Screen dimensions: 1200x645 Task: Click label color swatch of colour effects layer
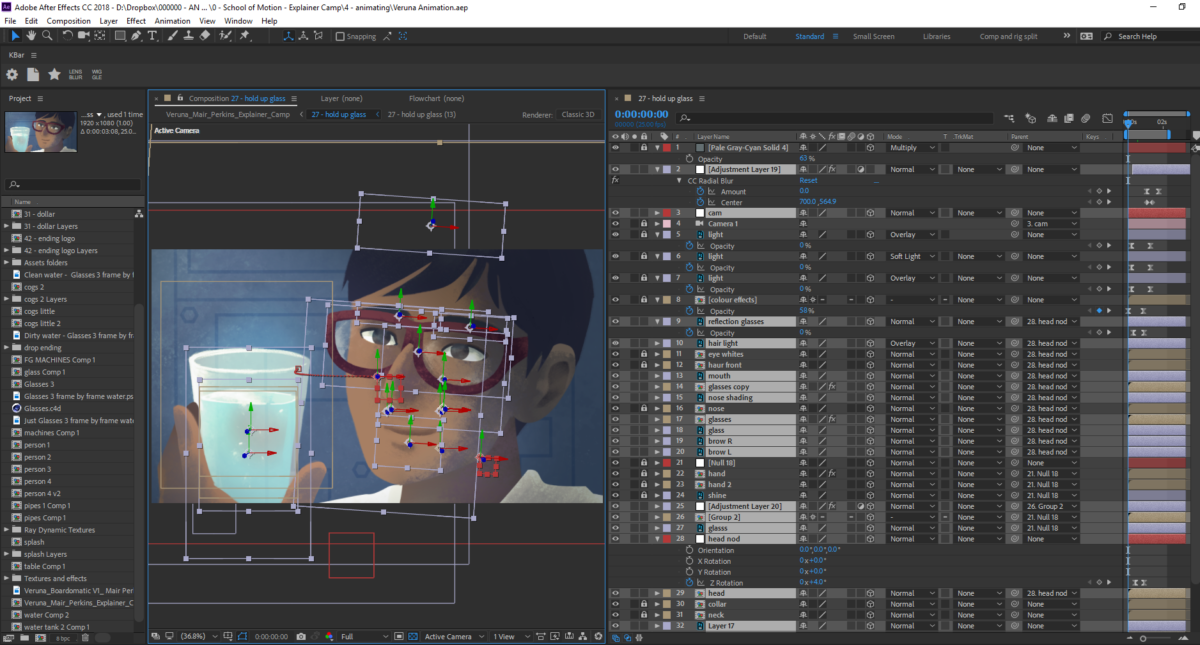click(667, 300)
